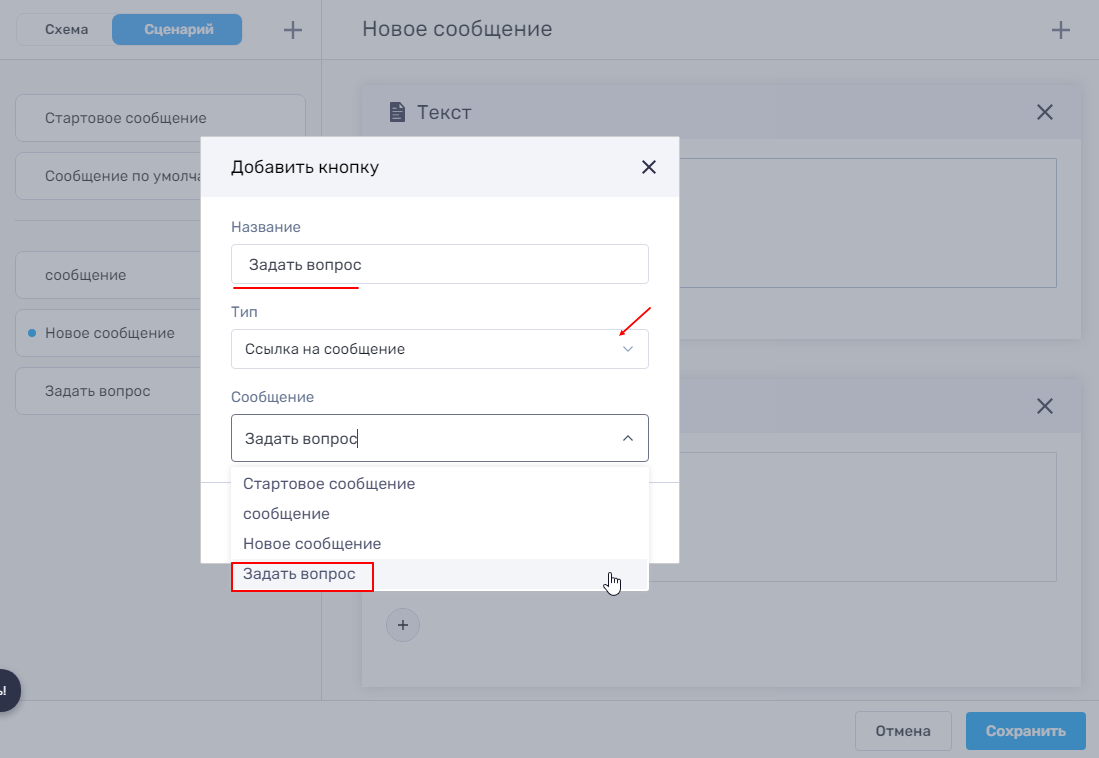Click the Название input field
Viewport: 1099px width, 758px height.
pos(439,265)
